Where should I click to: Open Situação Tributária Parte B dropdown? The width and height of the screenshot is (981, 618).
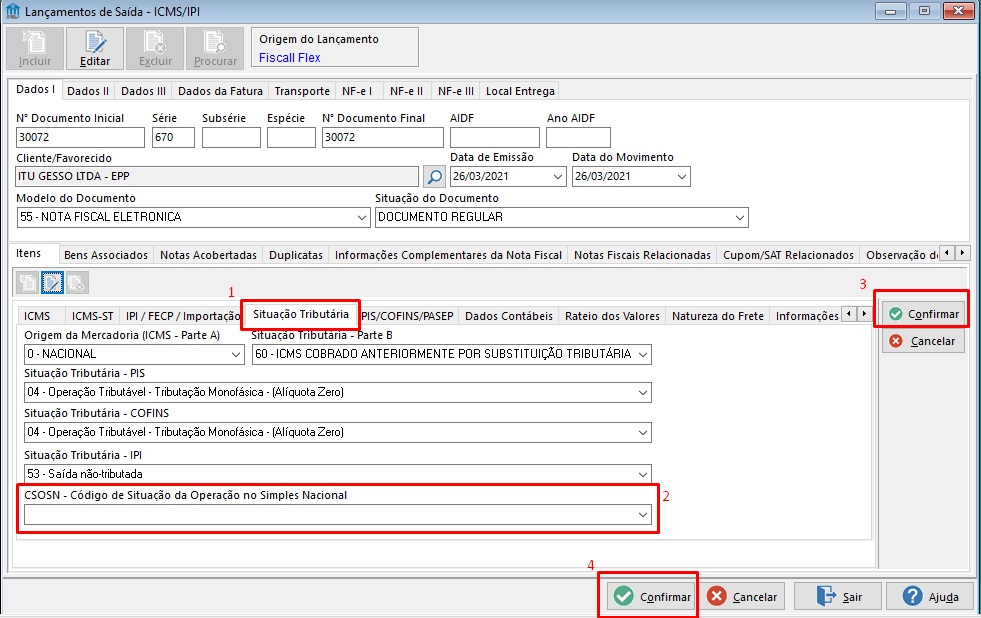[643, 355]
